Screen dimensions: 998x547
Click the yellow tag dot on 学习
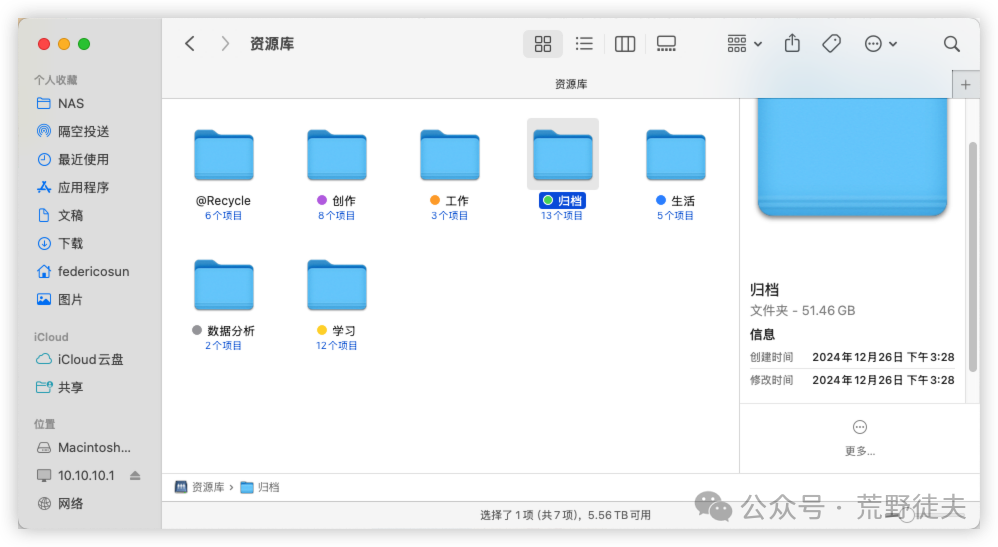(322, 330)
